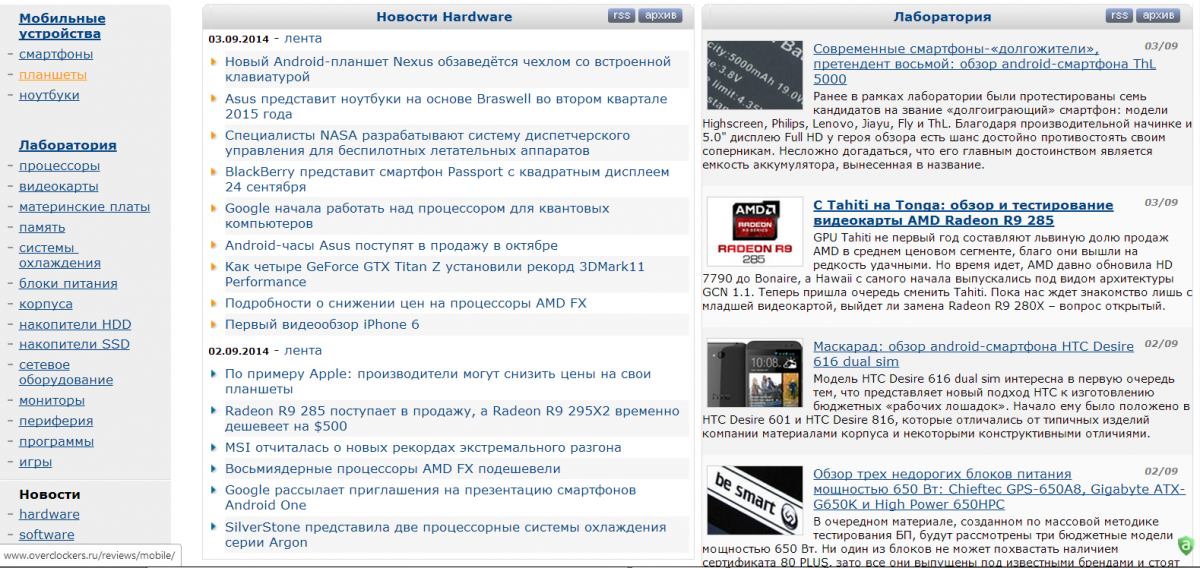
Task: Open the Первый видеообзор iPhone 6 news
Action: (322, 324)
